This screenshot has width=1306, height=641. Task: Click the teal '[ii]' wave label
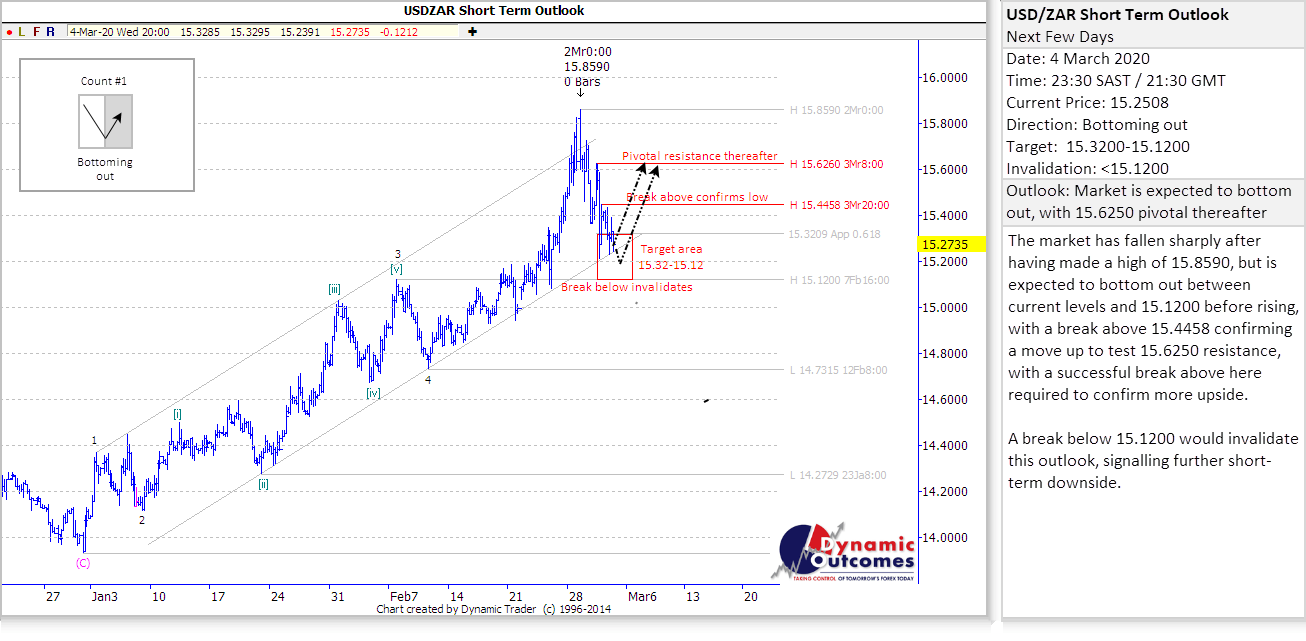262,484
